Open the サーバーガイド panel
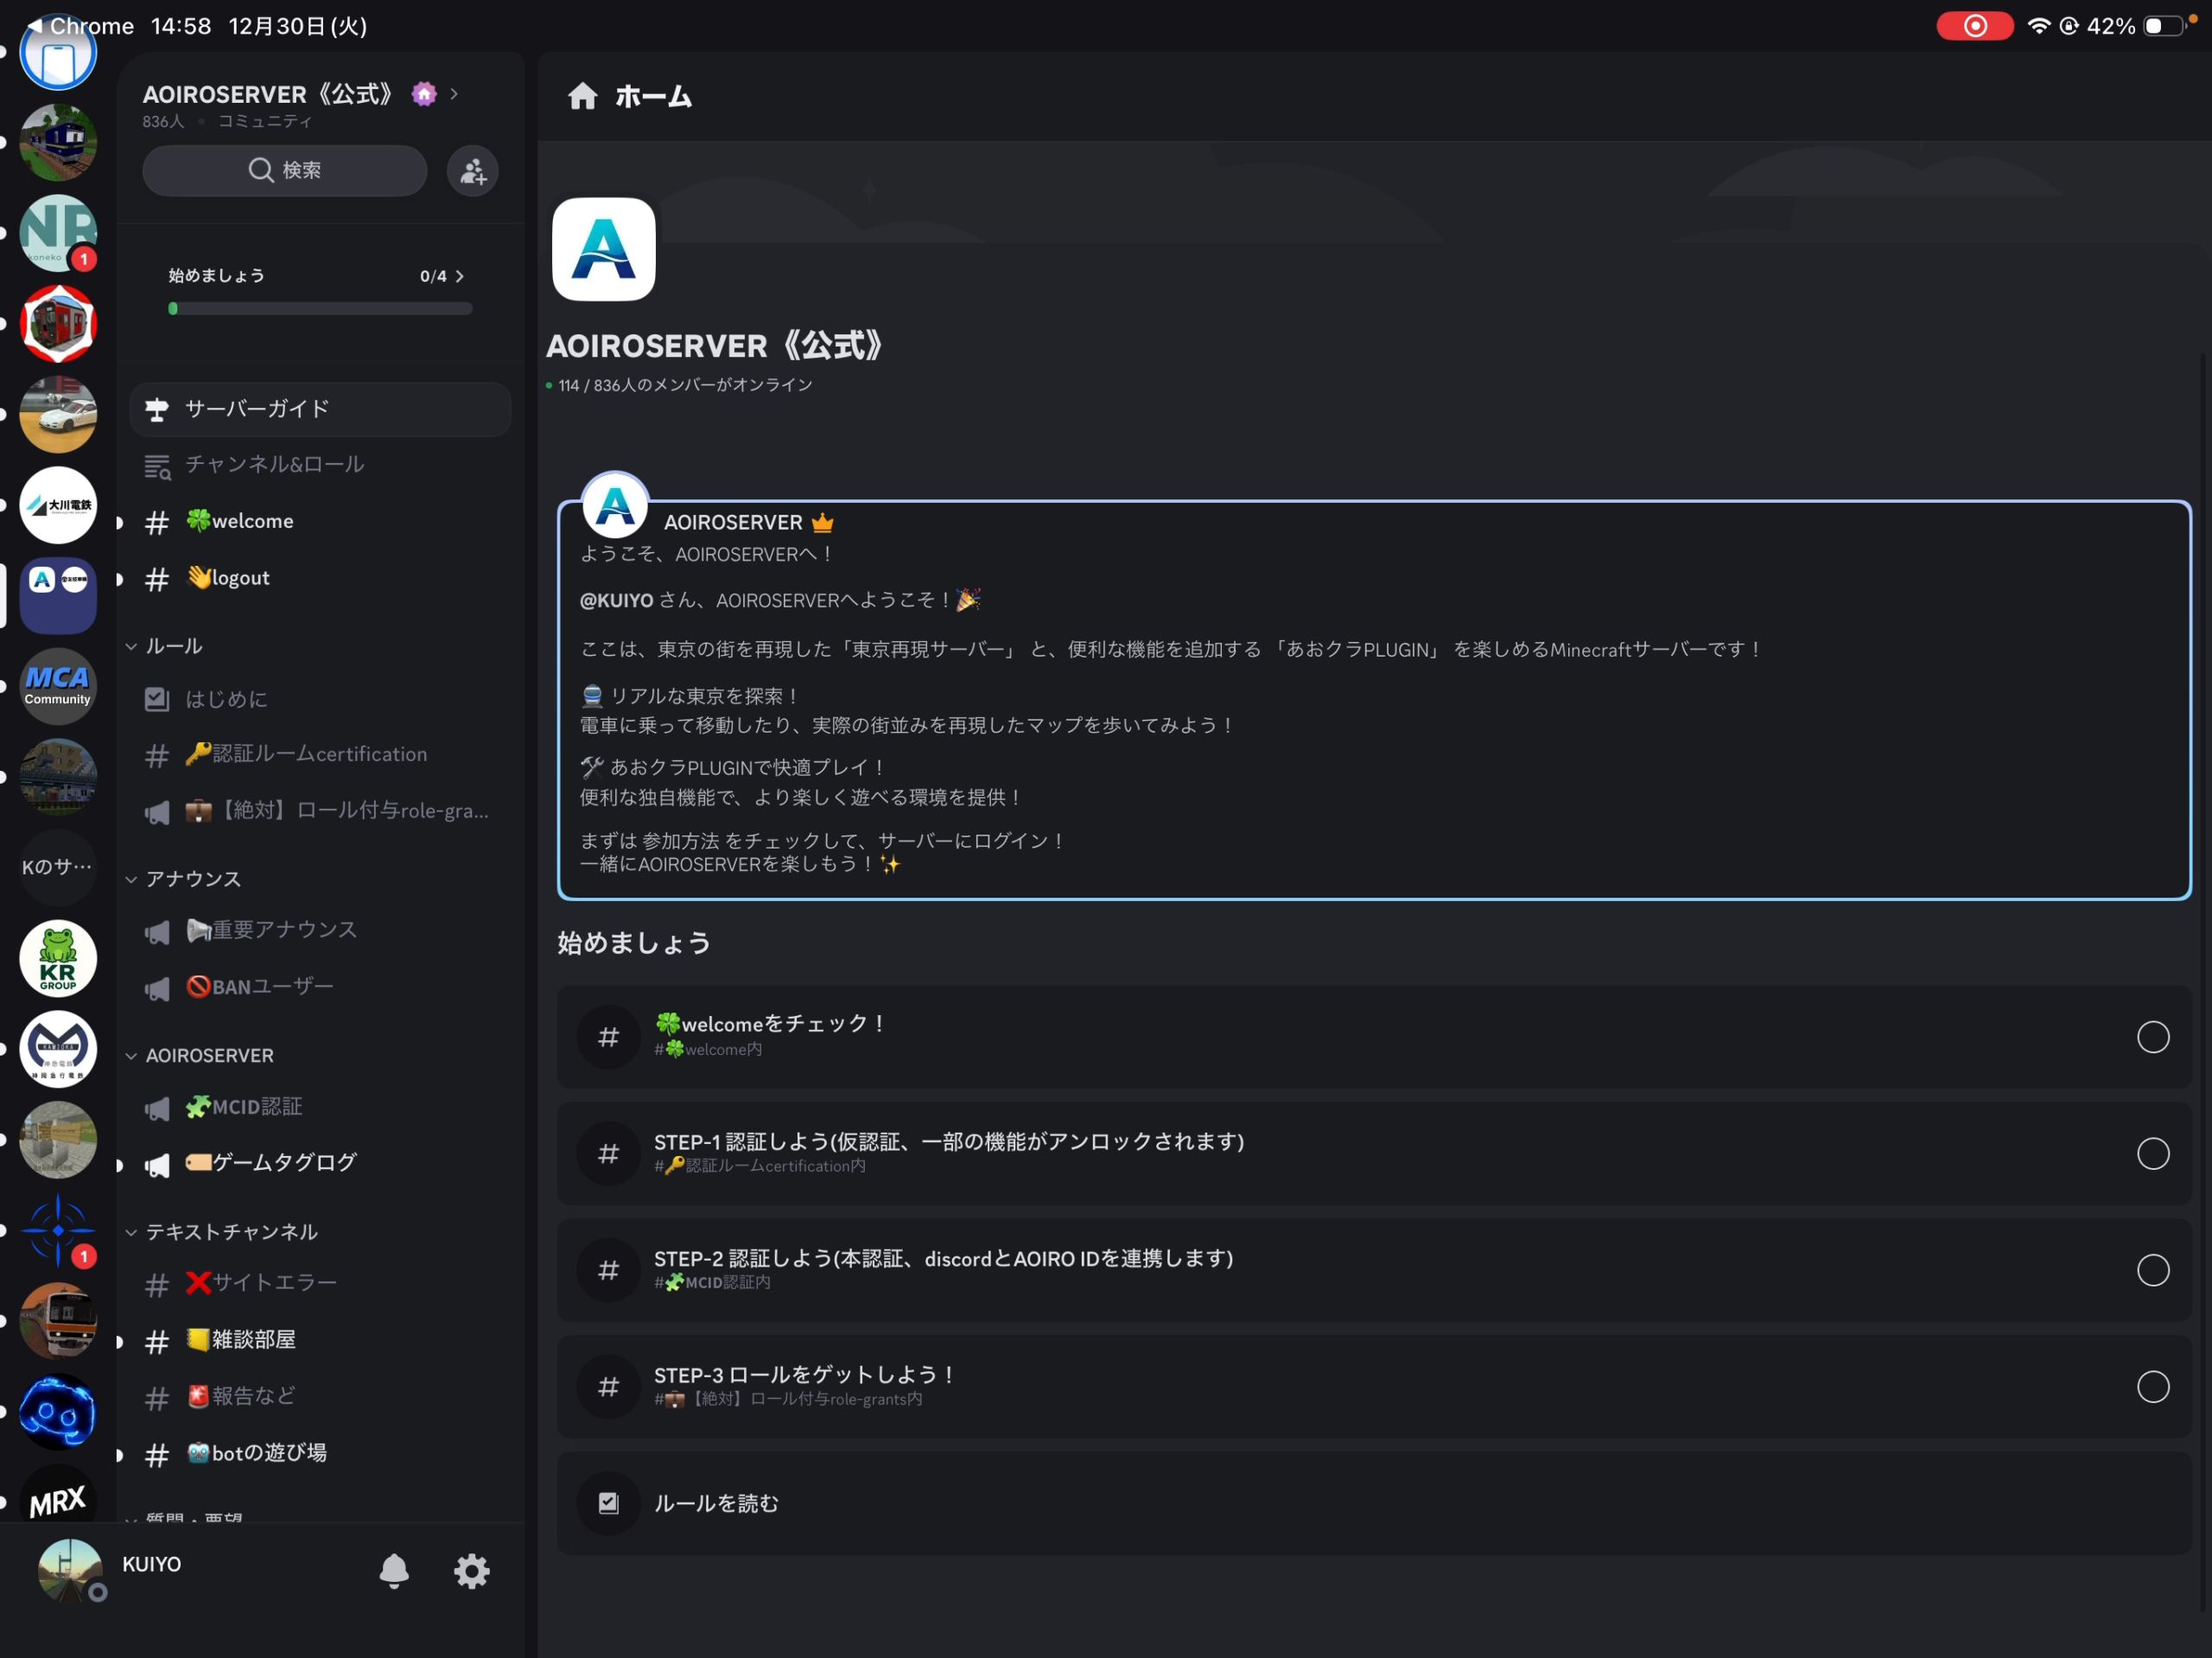Viewport: 2212px width, 1658px height. 318,409
